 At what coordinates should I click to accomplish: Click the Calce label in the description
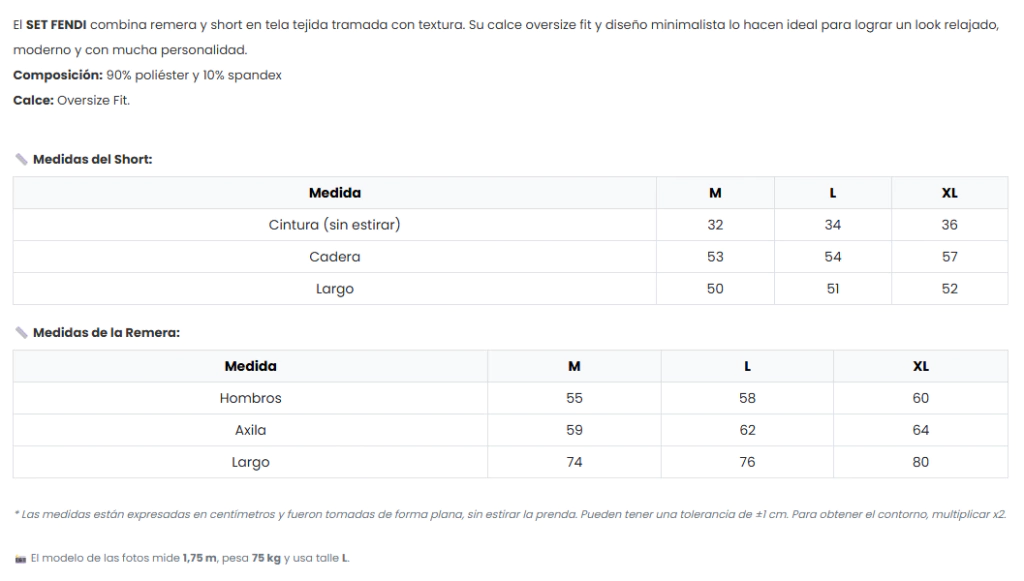click(x=33, y=100)
